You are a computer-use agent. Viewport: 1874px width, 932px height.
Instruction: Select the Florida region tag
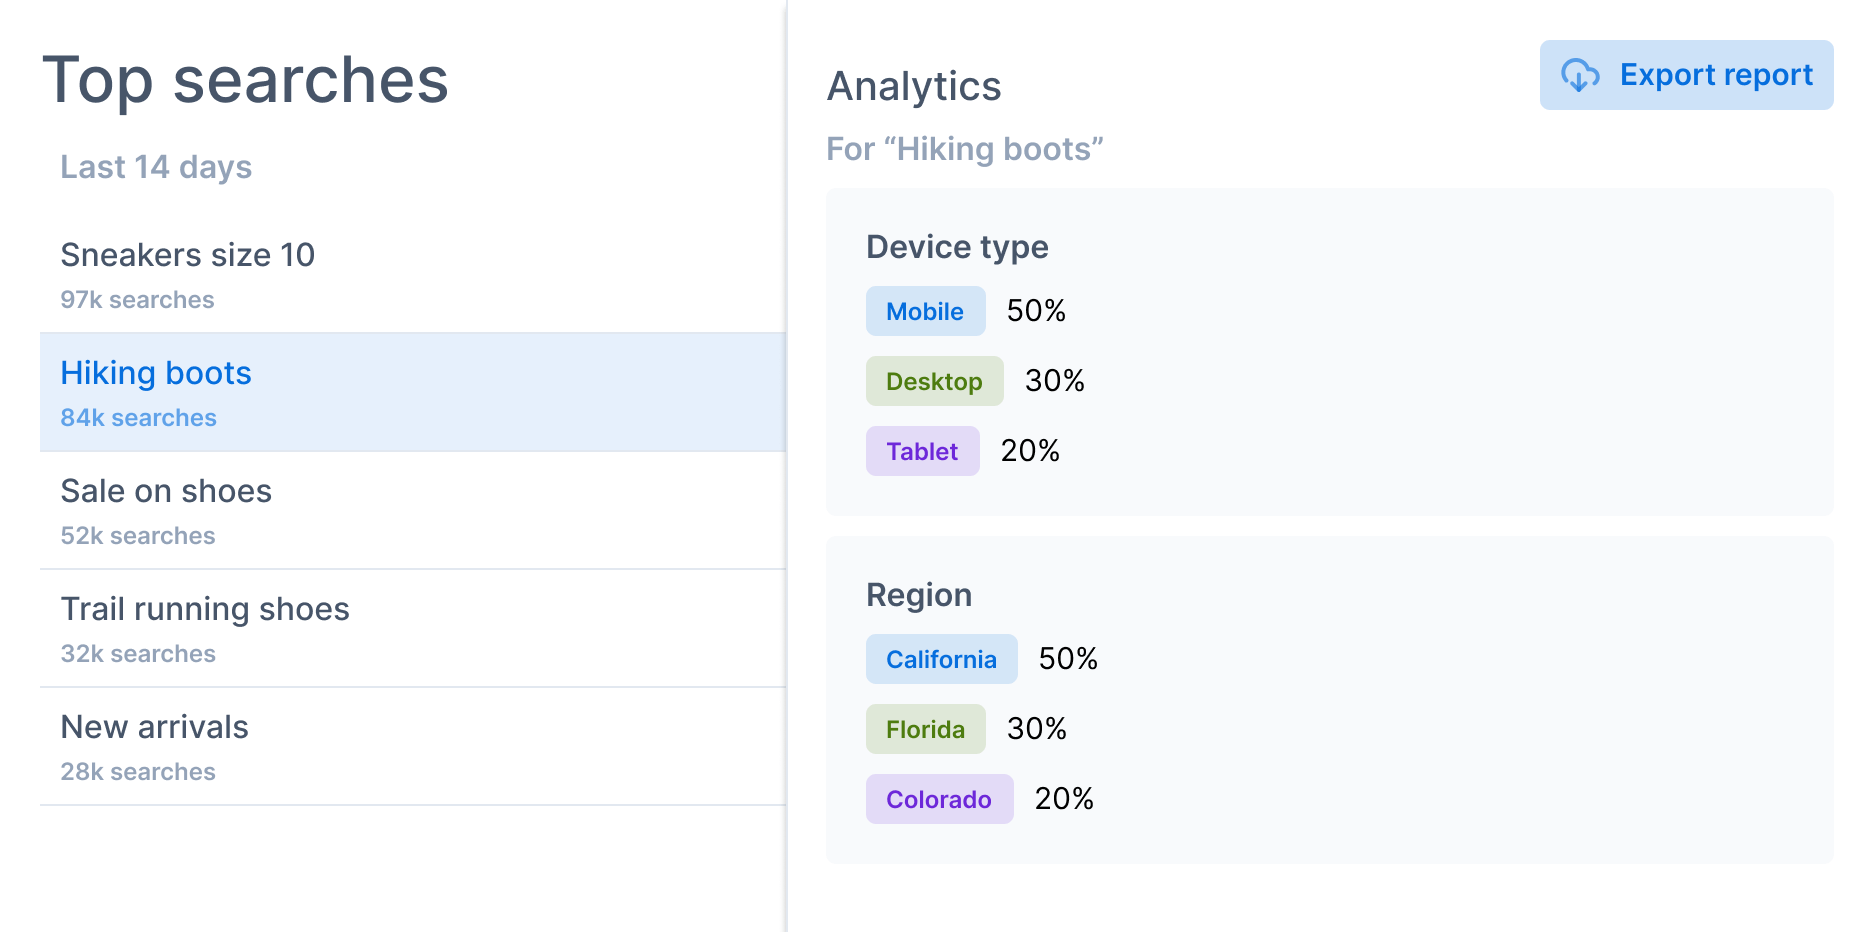(925, 729)
